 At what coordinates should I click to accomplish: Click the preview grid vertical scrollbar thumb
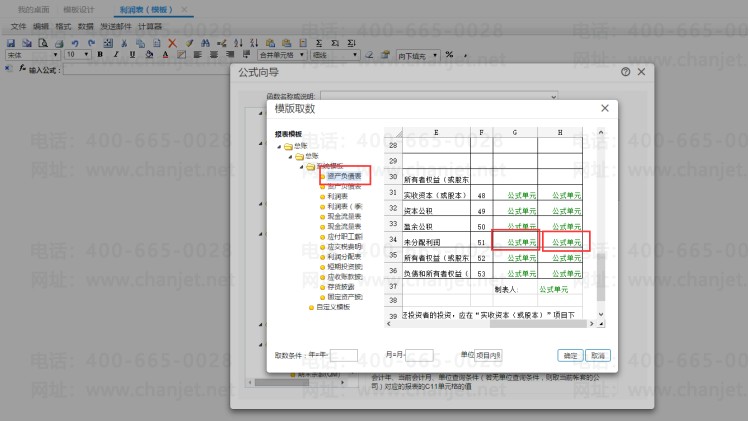601,277
